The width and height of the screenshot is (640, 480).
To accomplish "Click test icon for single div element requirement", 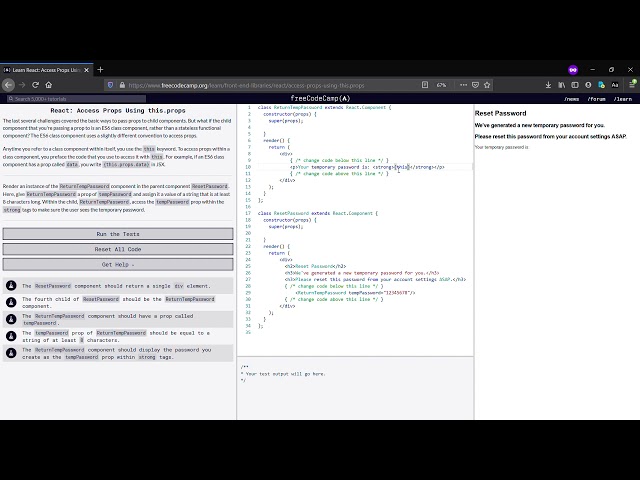I will (x=11, y=286).
